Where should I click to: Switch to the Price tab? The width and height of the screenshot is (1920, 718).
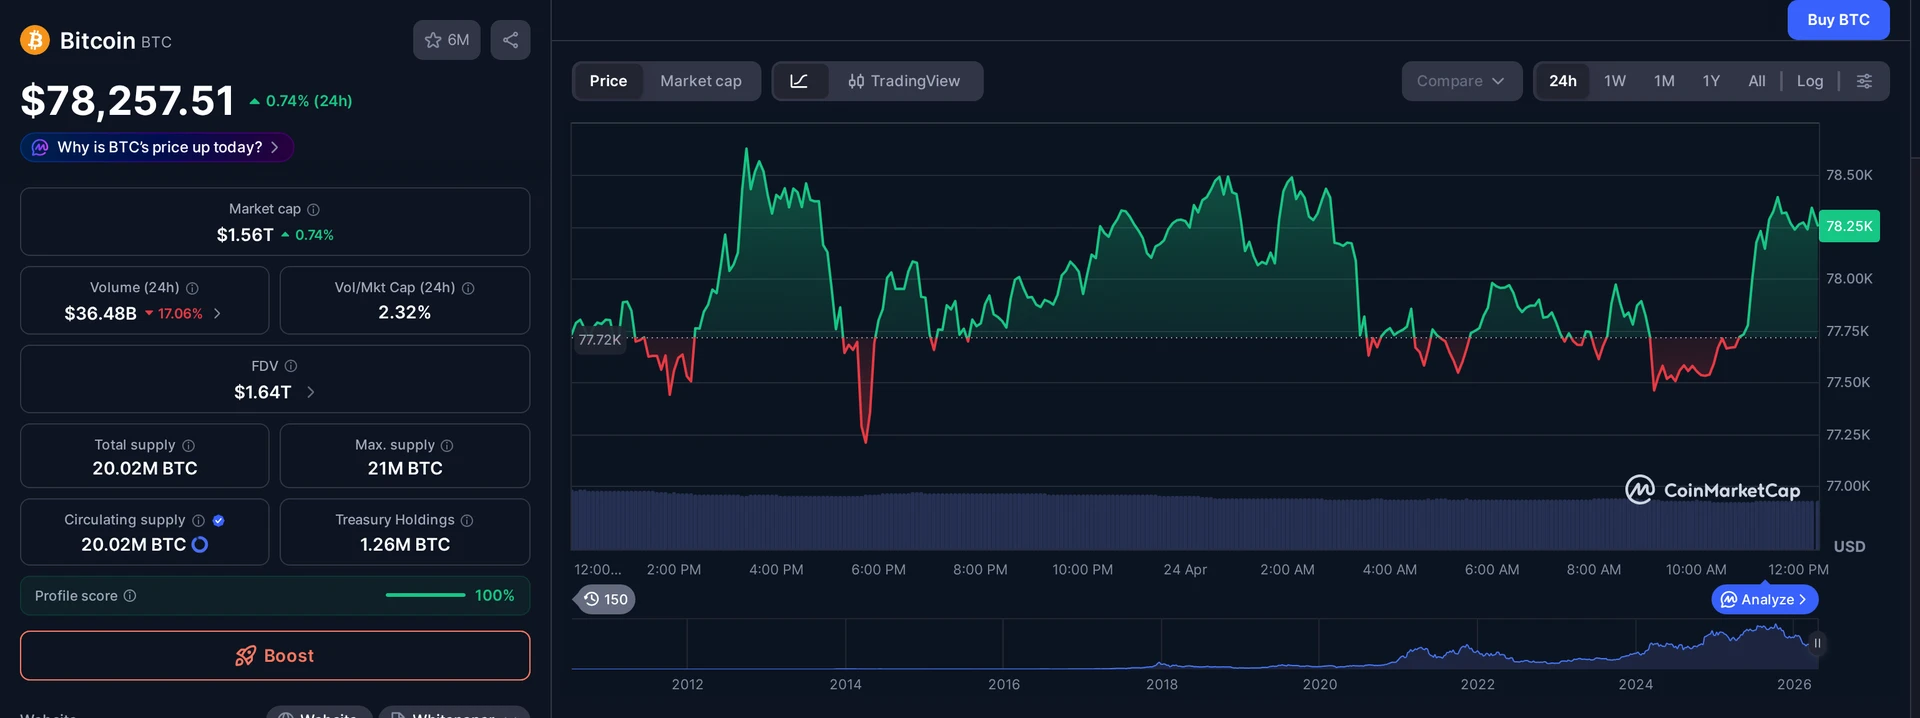pyautogui.click(x=608, y=81)
